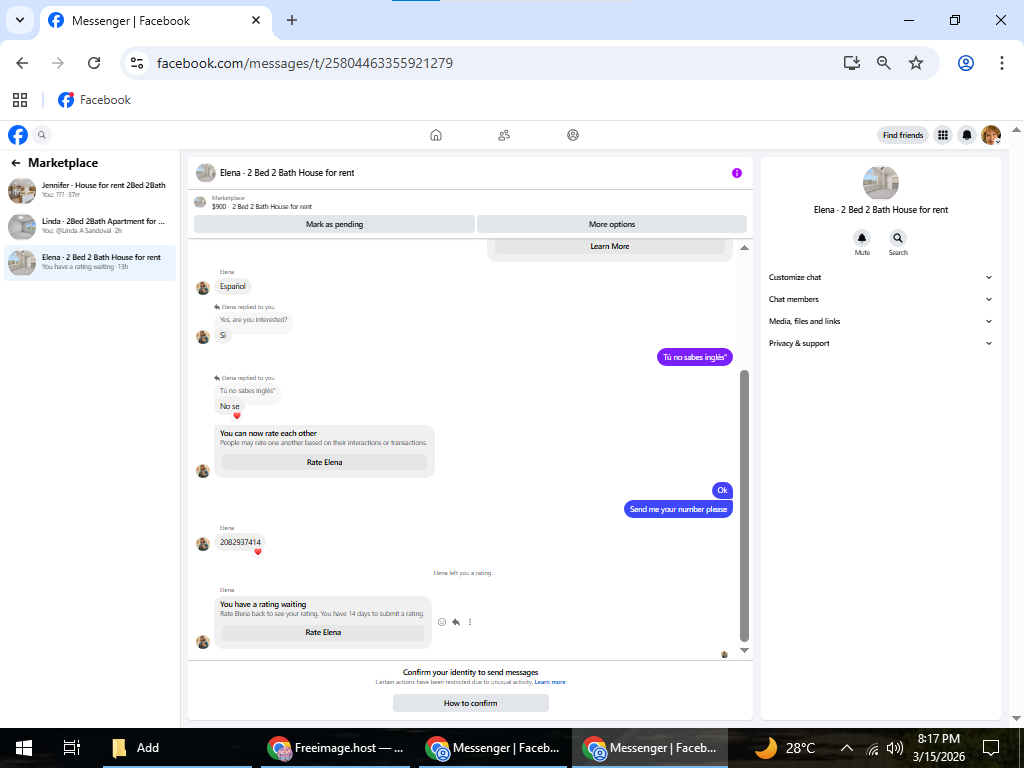Search in conversation using the magnifier icon
The image size is (1024, 768).
898,238
